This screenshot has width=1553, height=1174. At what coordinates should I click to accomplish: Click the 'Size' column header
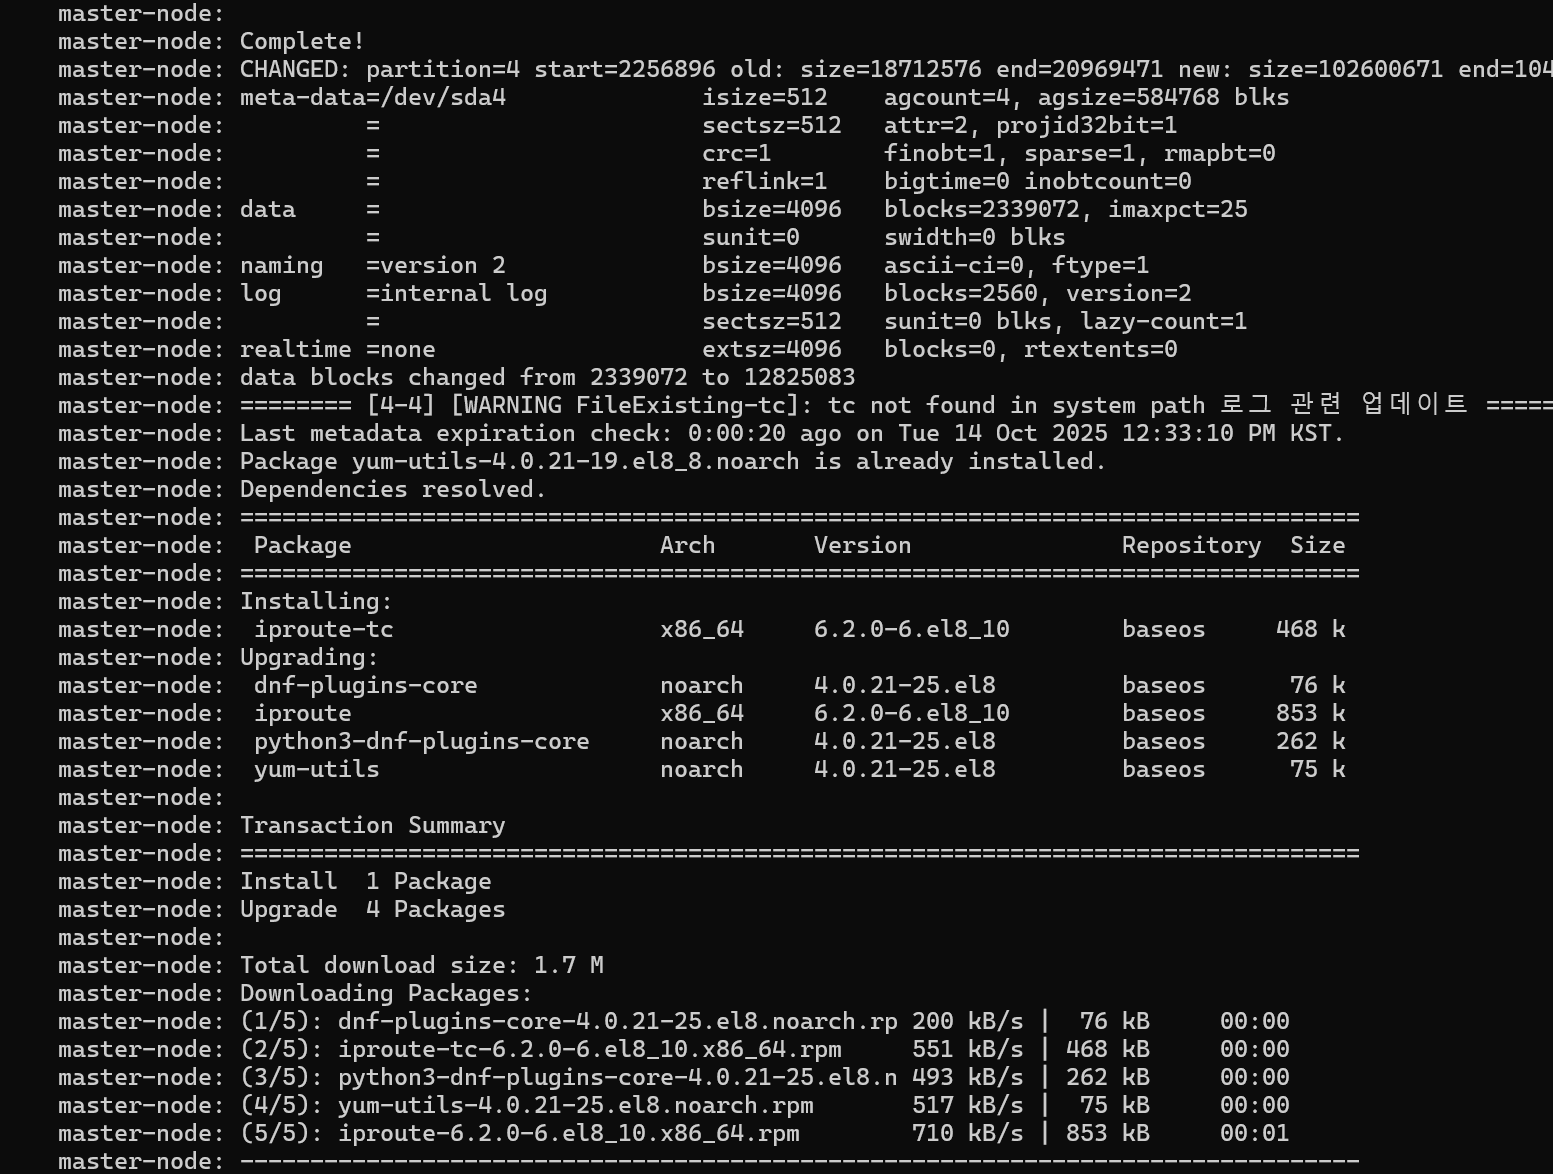(x=1317, y=545)
